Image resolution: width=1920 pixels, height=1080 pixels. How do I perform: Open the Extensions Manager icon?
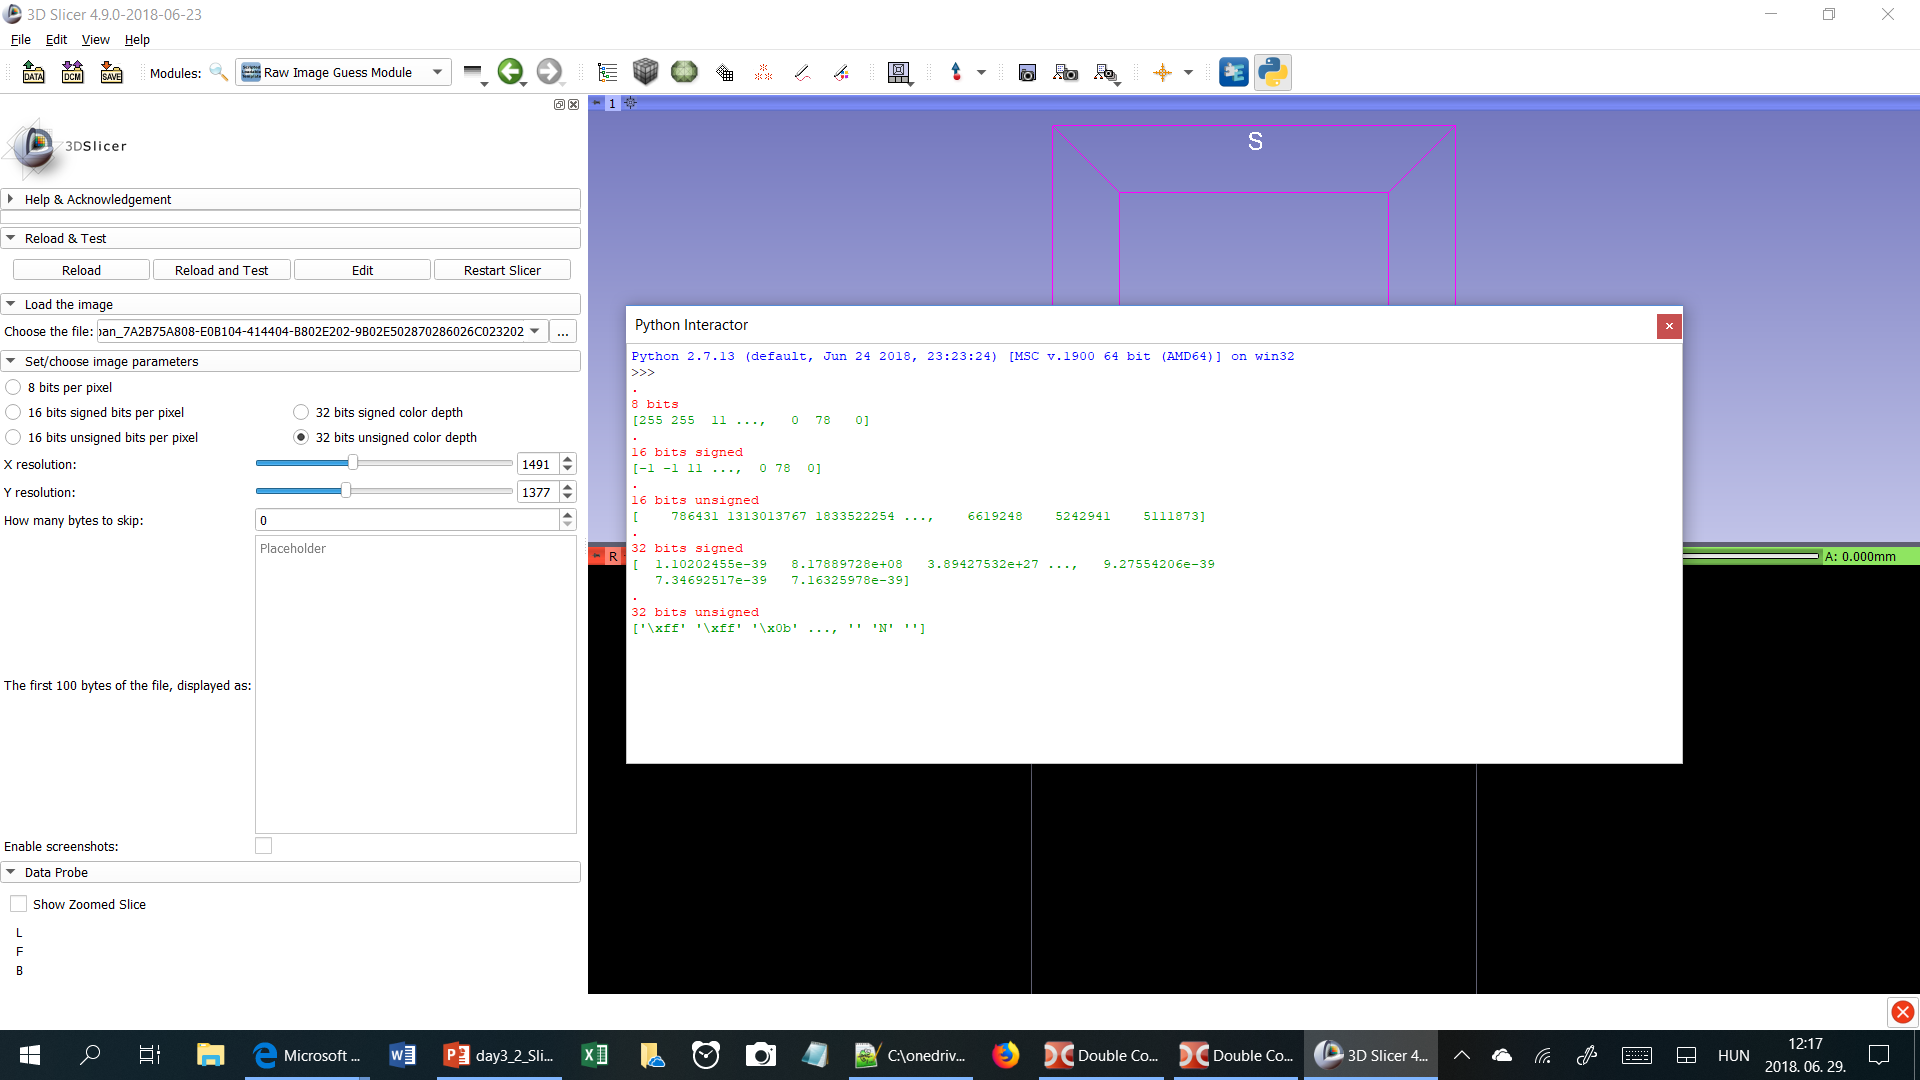point(1234,72)
